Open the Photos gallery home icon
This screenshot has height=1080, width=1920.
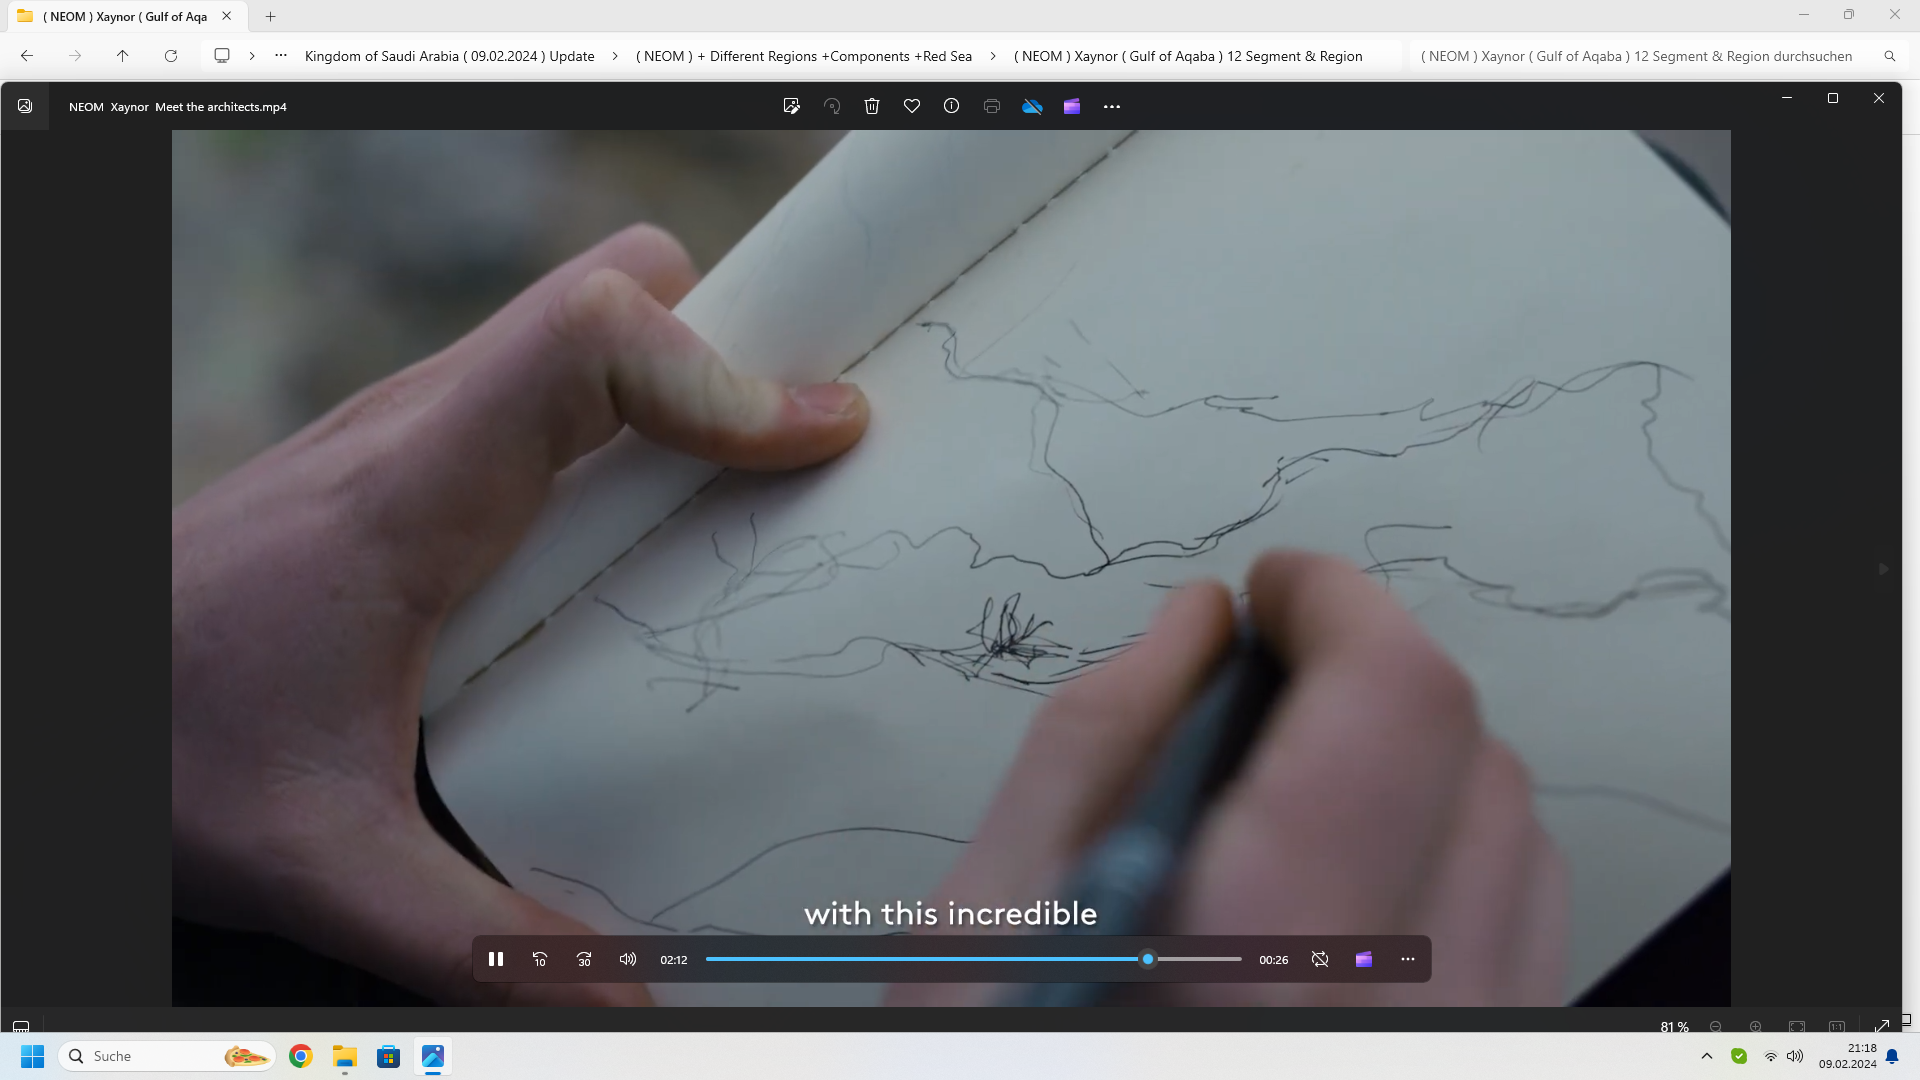click(x=25, y=106)
